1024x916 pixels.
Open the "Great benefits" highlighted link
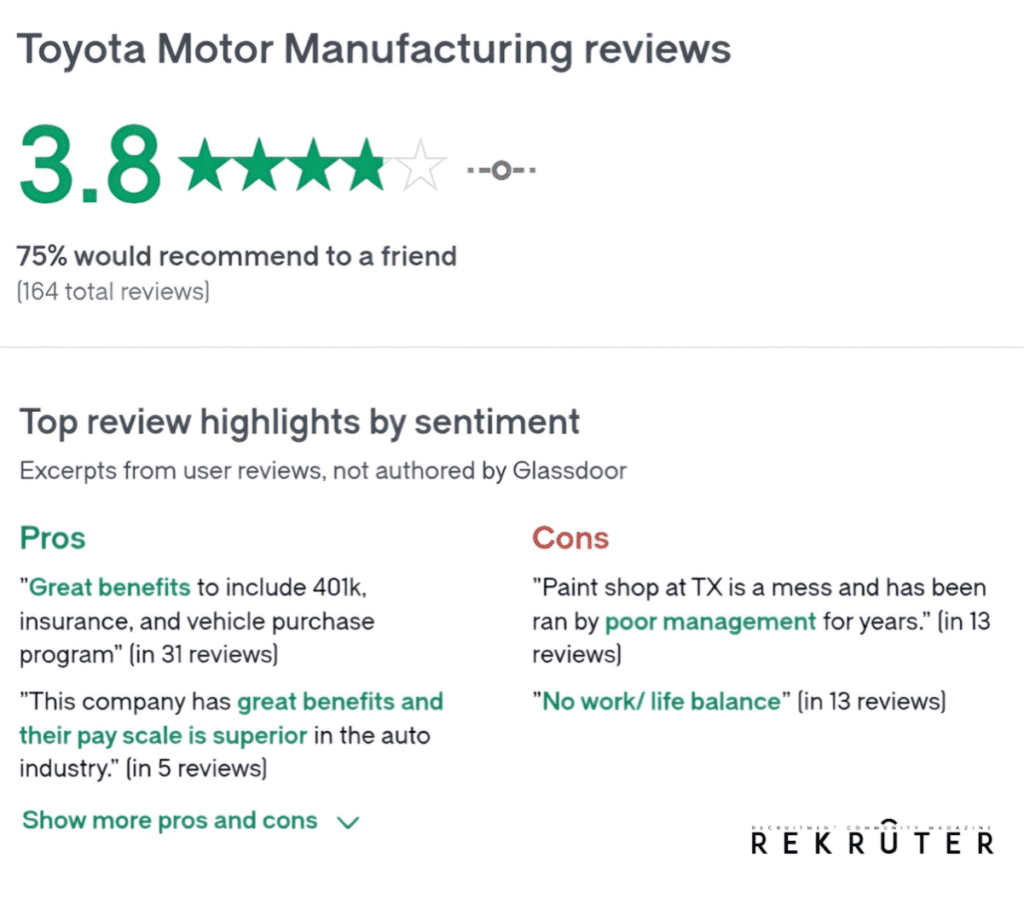[110, 587]
